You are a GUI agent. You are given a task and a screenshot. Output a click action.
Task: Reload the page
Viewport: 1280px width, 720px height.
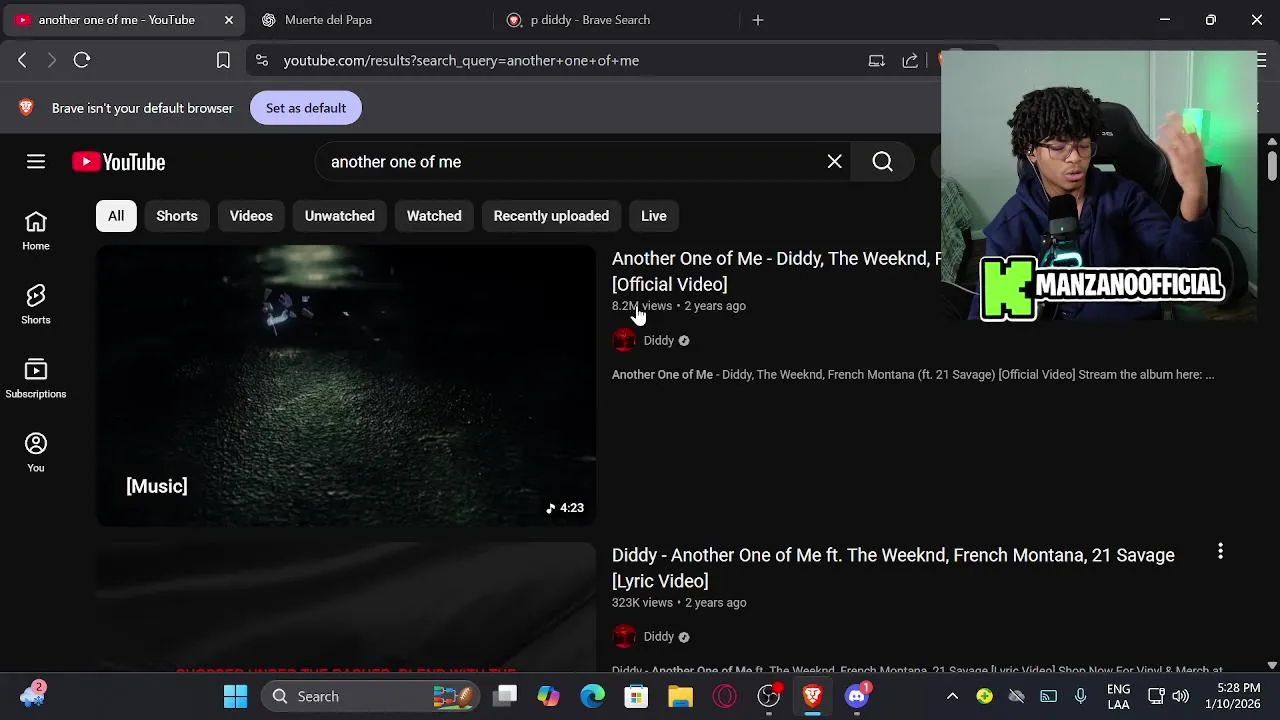pyautogui.click(x=82, y=60)
